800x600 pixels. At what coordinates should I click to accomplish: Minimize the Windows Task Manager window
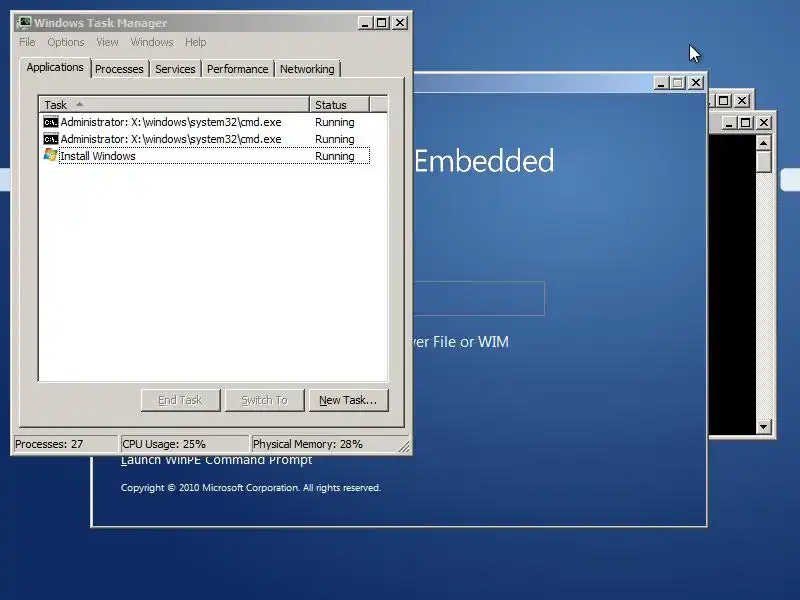click(x=365, y=23)
